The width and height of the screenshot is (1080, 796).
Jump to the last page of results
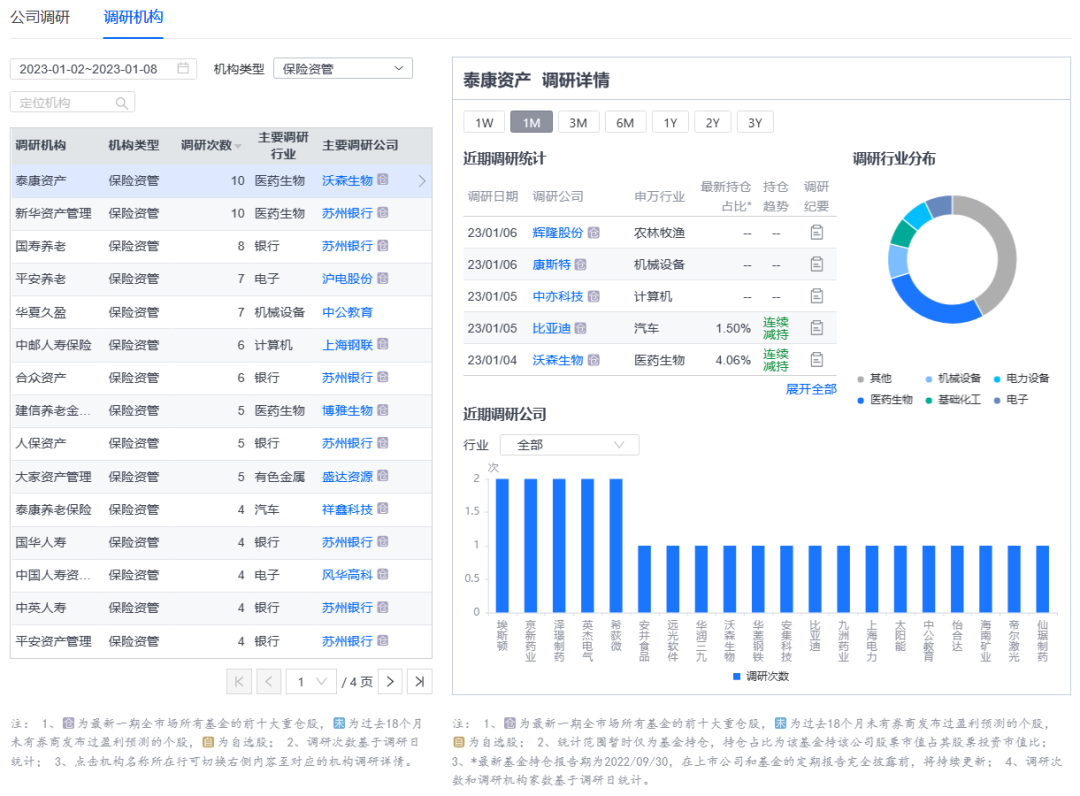click(x=419, y=682)
